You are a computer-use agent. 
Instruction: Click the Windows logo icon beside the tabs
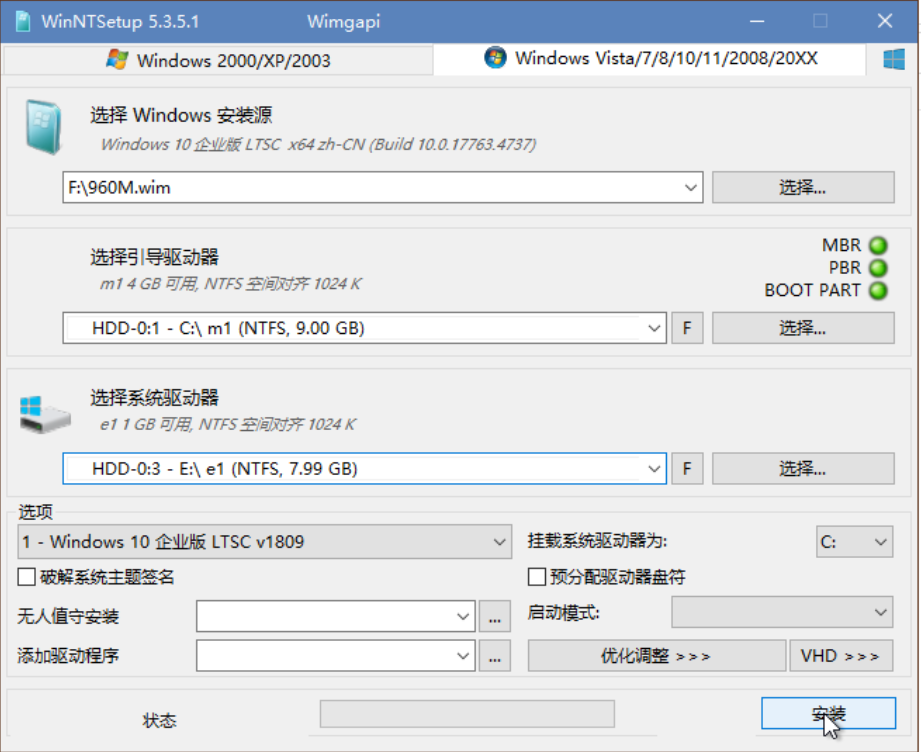coord(893,59)
